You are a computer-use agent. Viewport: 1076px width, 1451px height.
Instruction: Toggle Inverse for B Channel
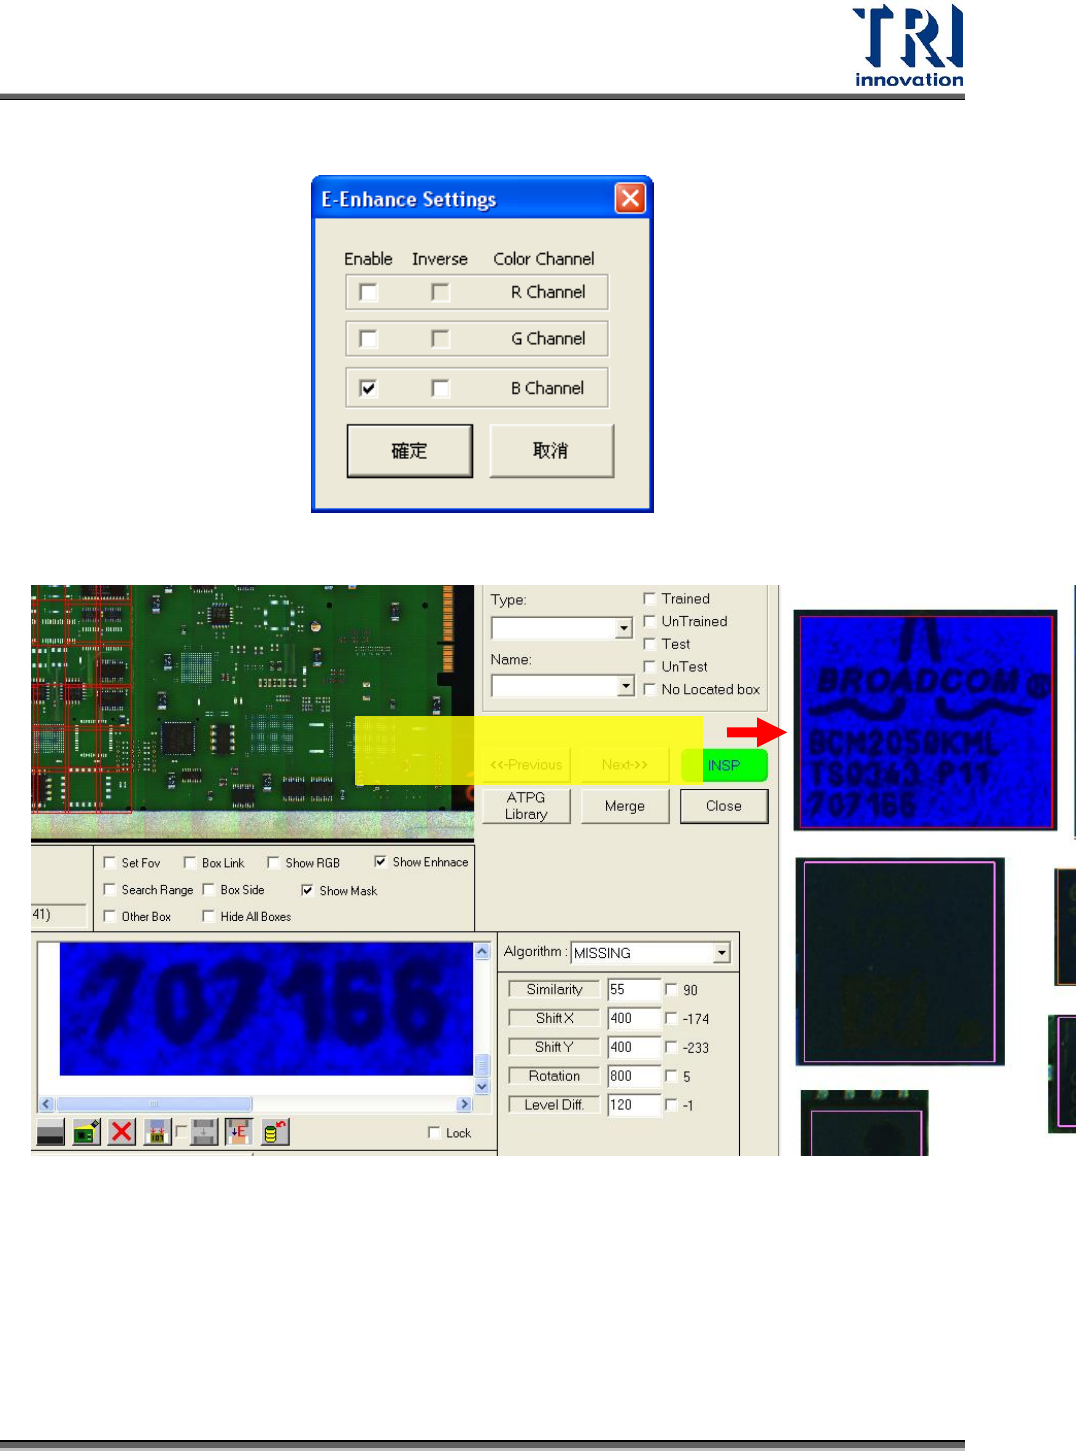pyautogui.click(x=440, y=388)
